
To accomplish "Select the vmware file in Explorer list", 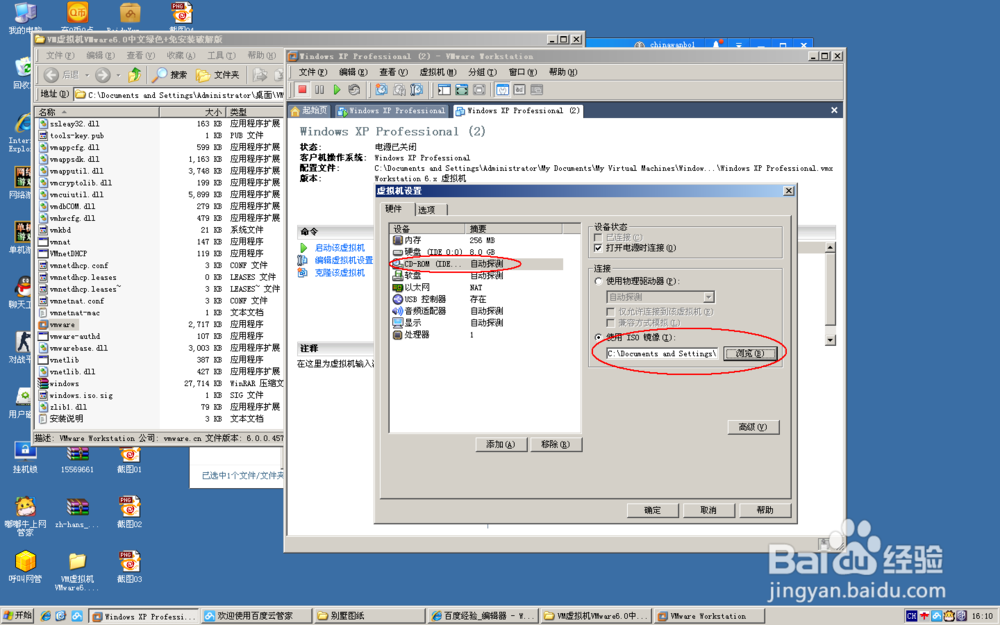I will click(x=62, y=325).
